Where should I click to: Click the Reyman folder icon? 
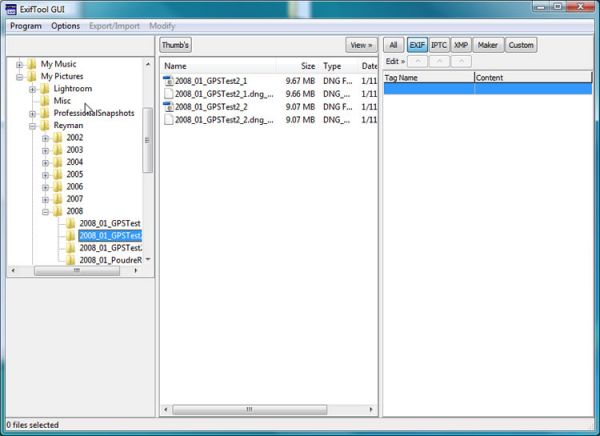pos(45,125)
